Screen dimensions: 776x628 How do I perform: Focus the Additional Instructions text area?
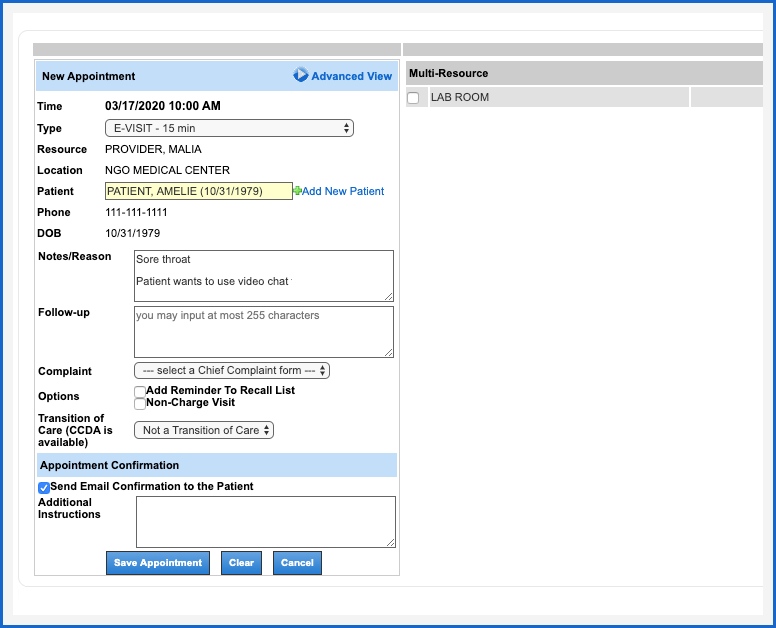click(x=265, y=521)
